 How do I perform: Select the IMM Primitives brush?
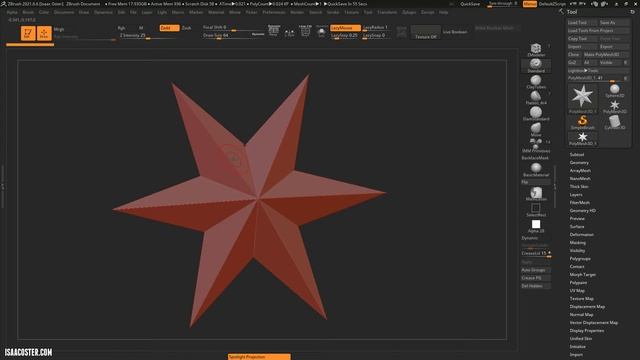536,146
